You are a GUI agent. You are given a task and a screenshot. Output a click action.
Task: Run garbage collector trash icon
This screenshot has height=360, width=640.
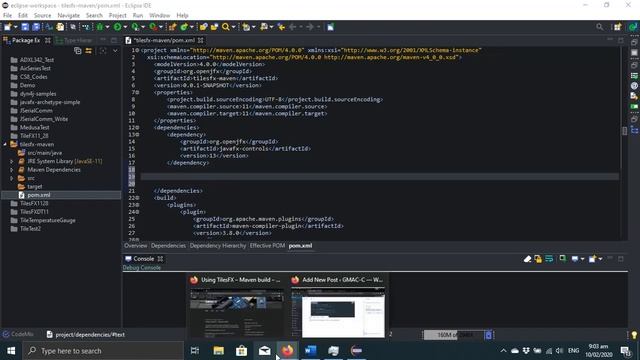[488, 335]
